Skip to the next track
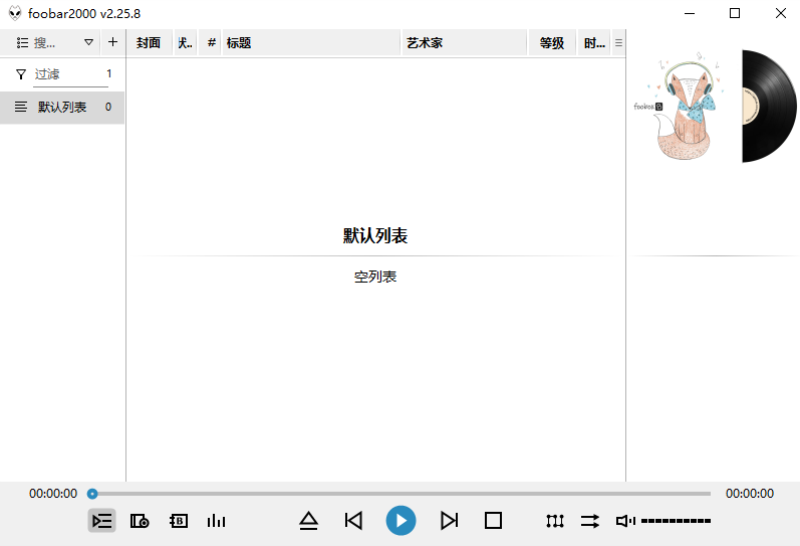The width and height of the screenshot is (800, 546). [x=449, y=521]
